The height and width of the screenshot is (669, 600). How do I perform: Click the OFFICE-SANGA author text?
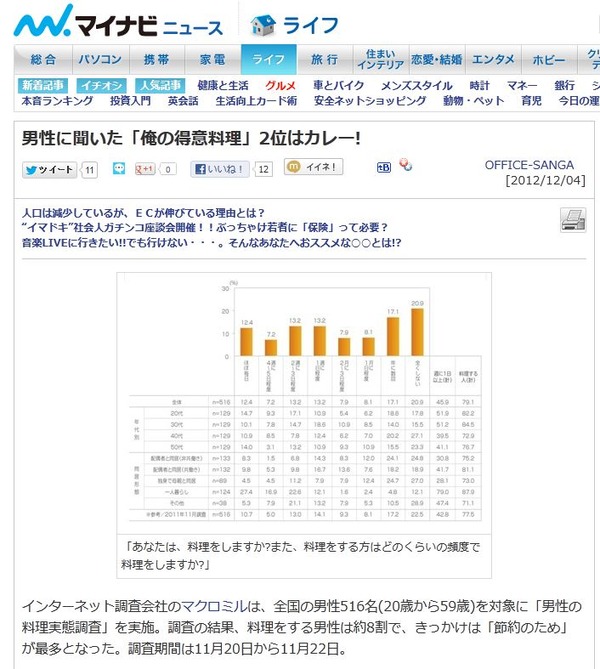(529, 165)
